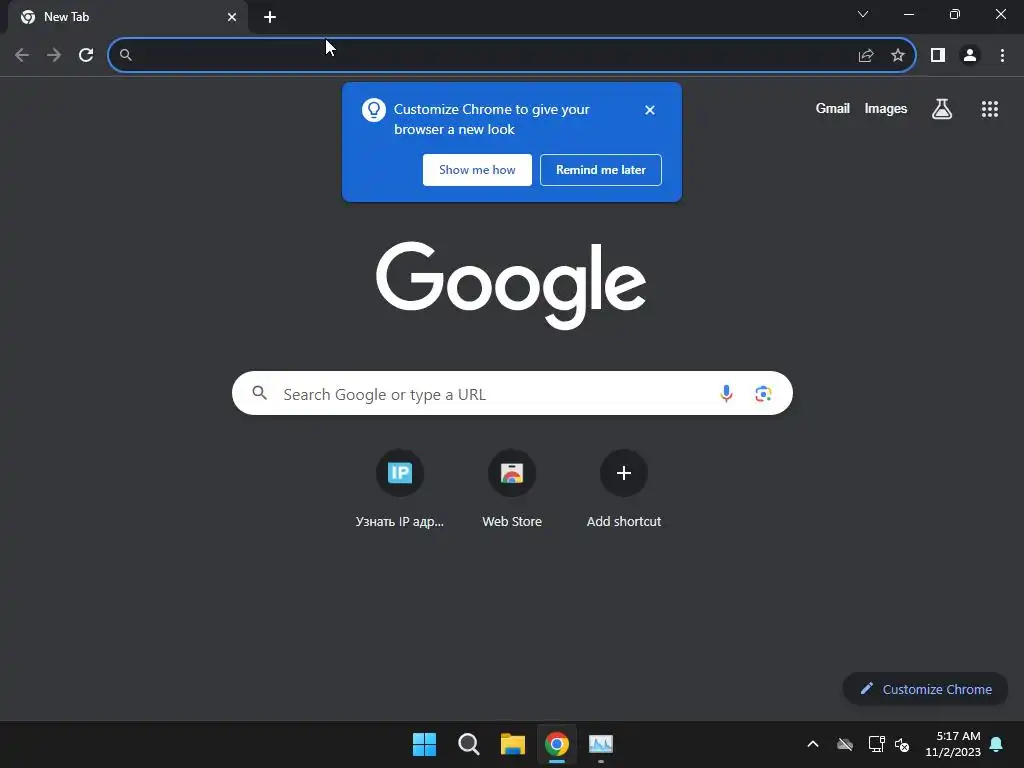Search by image with Google Lens icon
Viewport: 1024px width, 768px height.
pos(763,393)
